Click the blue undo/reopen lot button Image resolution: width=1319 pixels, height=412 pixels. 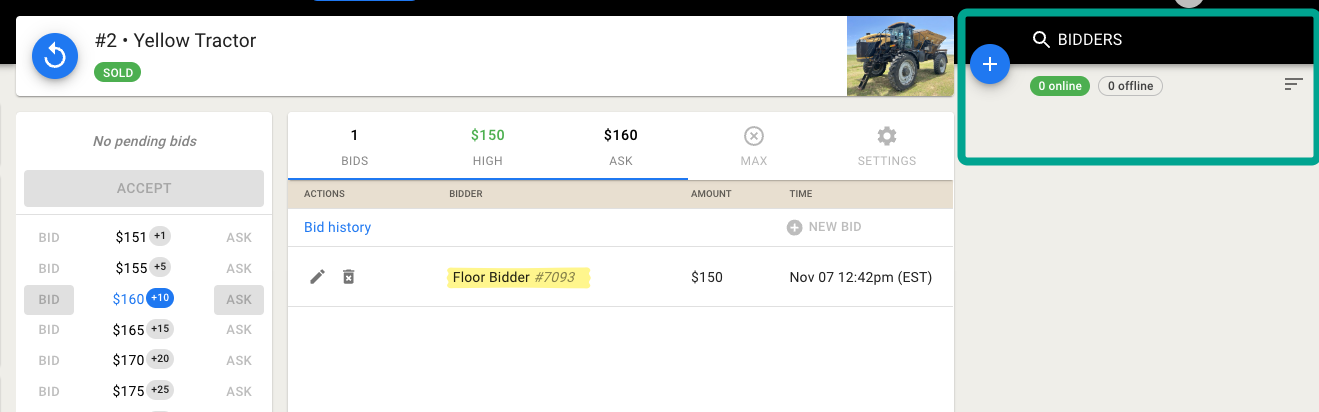[55, 56]
